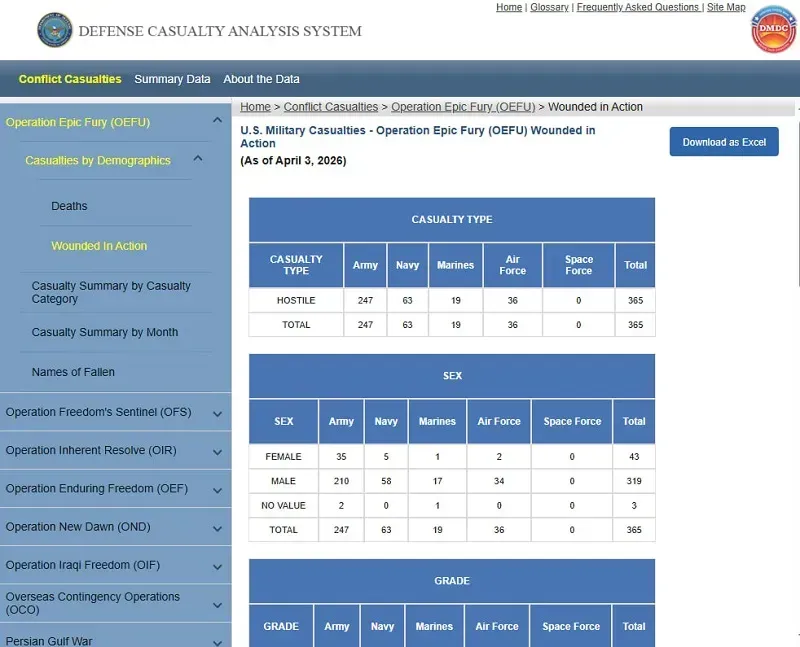
Task: Click the Department of Defense seal logo
Action: pyautogui.click(x=54, y=30)
